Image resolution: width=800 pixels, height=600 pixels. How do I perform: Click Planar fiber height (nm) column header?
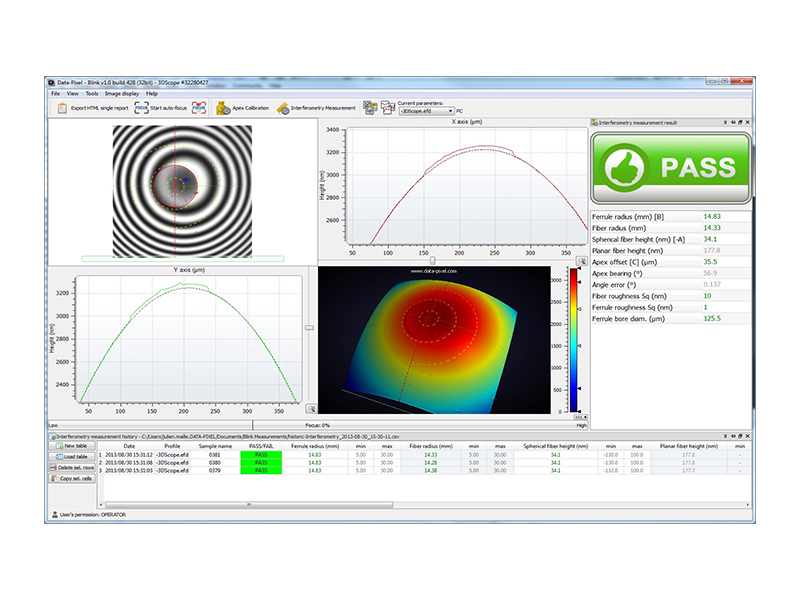688,446
